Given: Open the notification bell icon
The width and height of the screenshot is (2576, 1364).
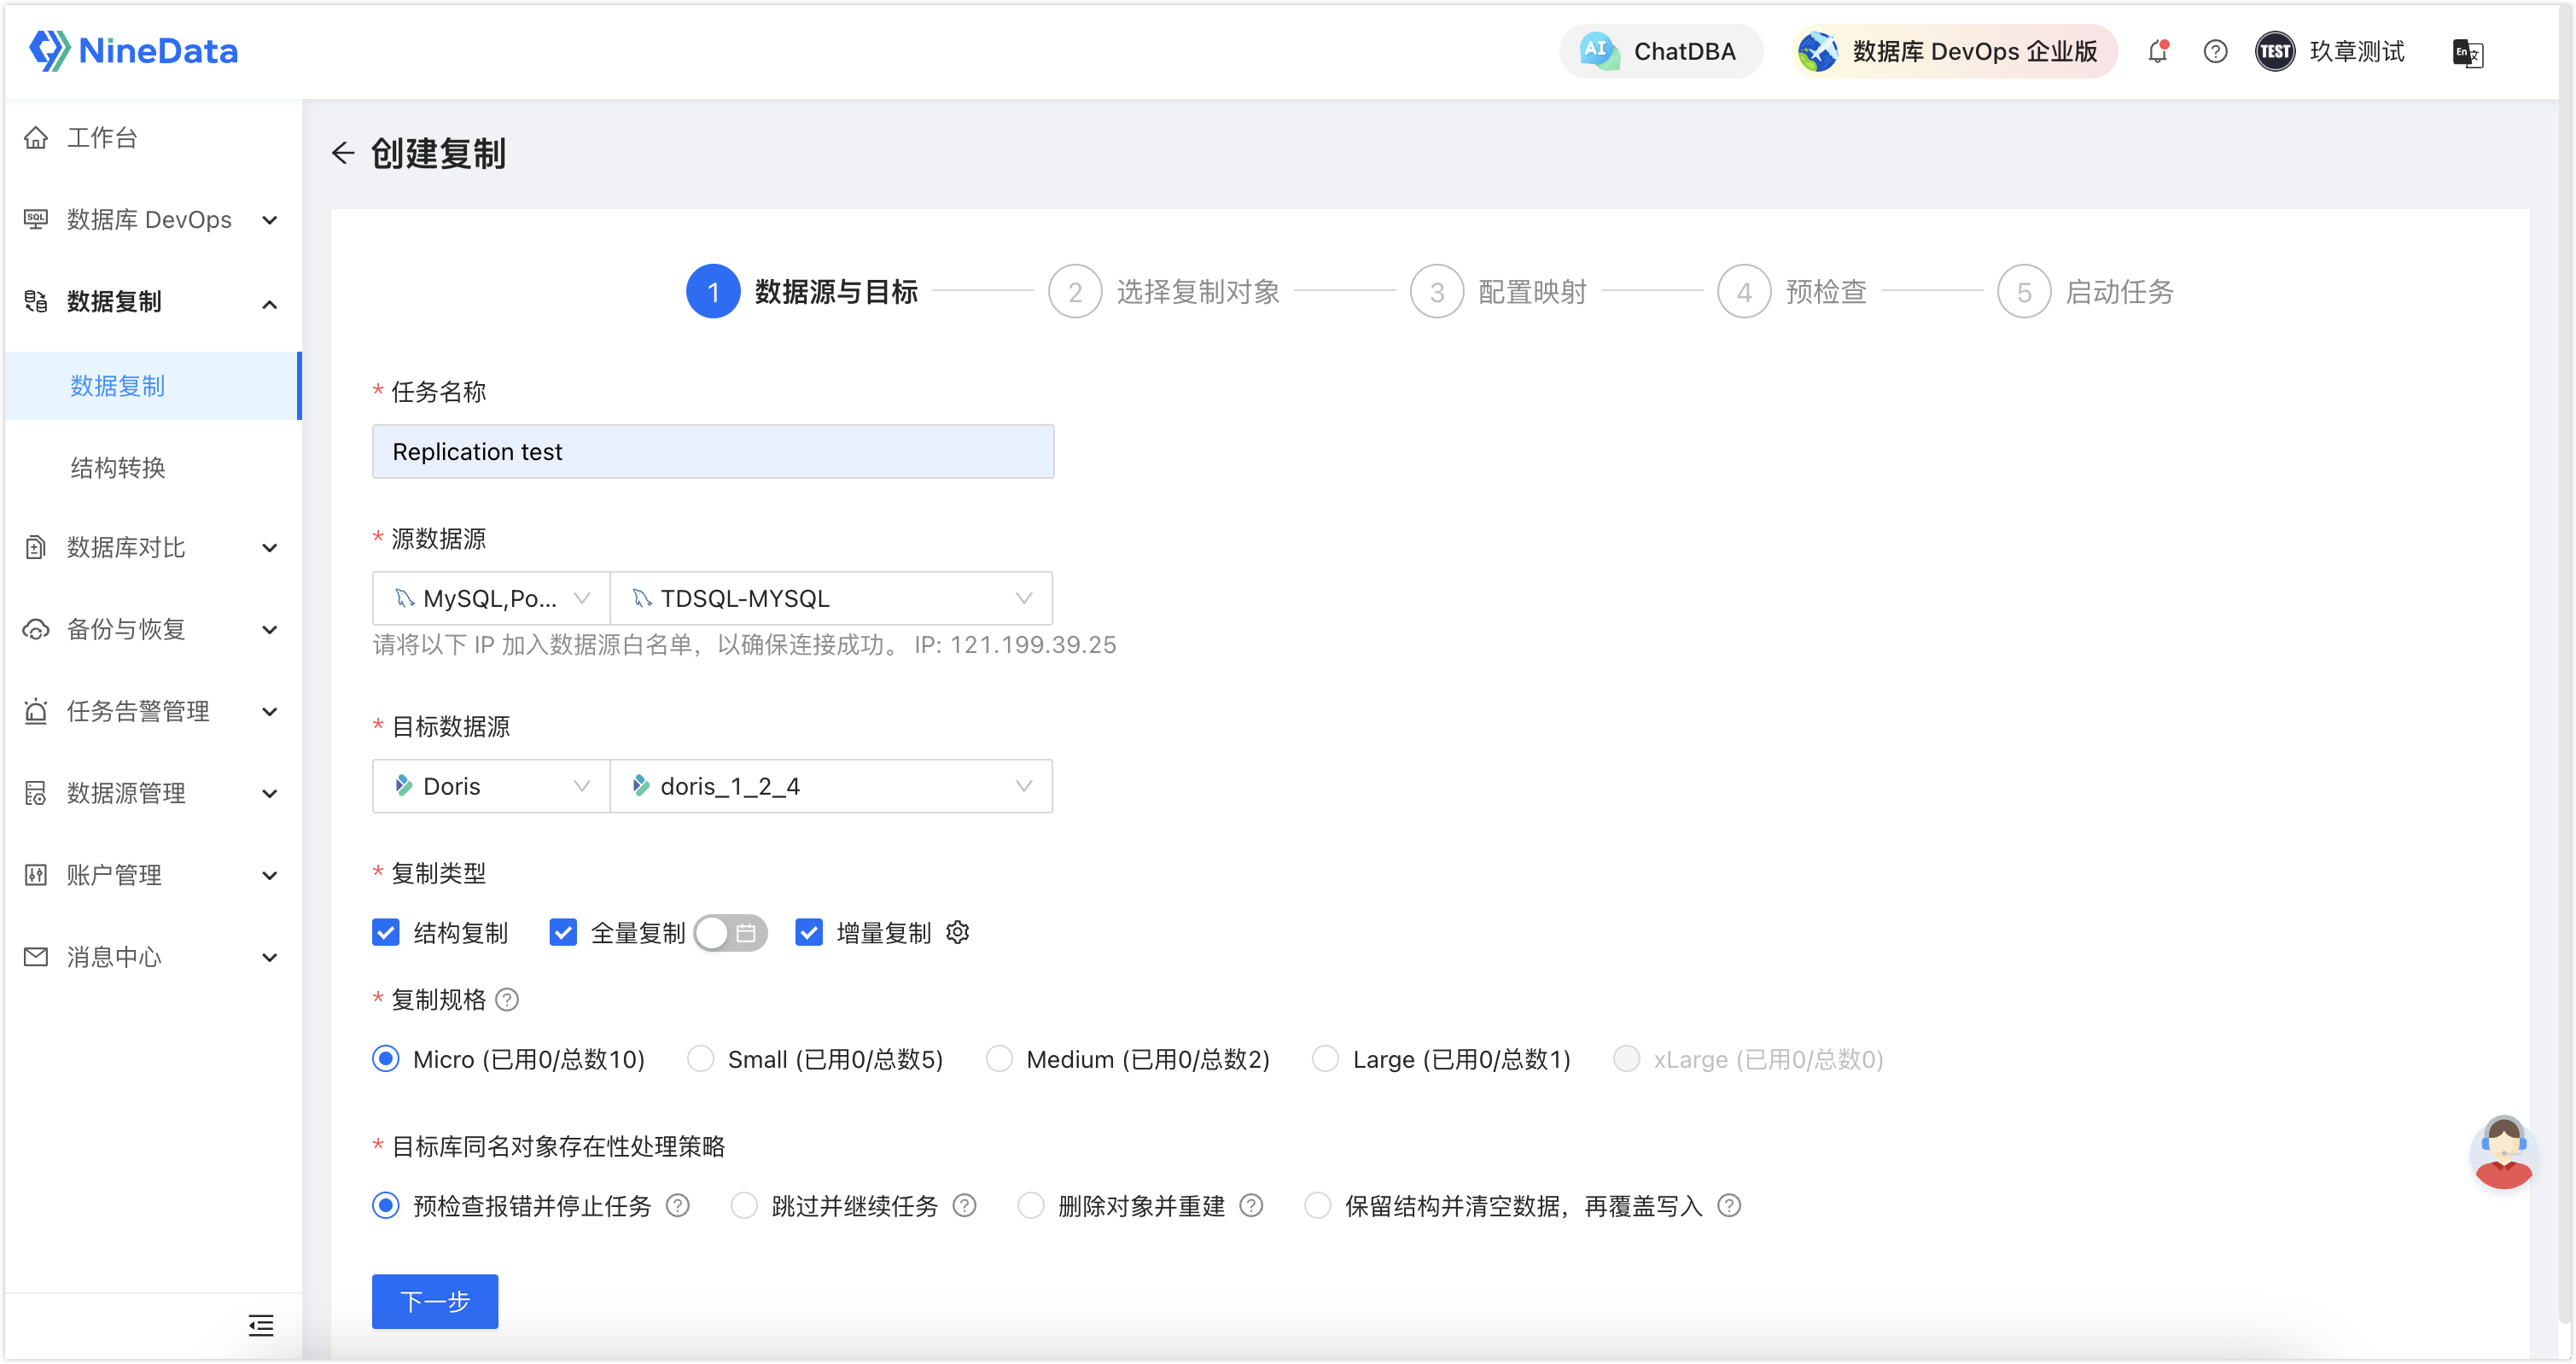Looking at the screenshot, I should click(2158, 51).
